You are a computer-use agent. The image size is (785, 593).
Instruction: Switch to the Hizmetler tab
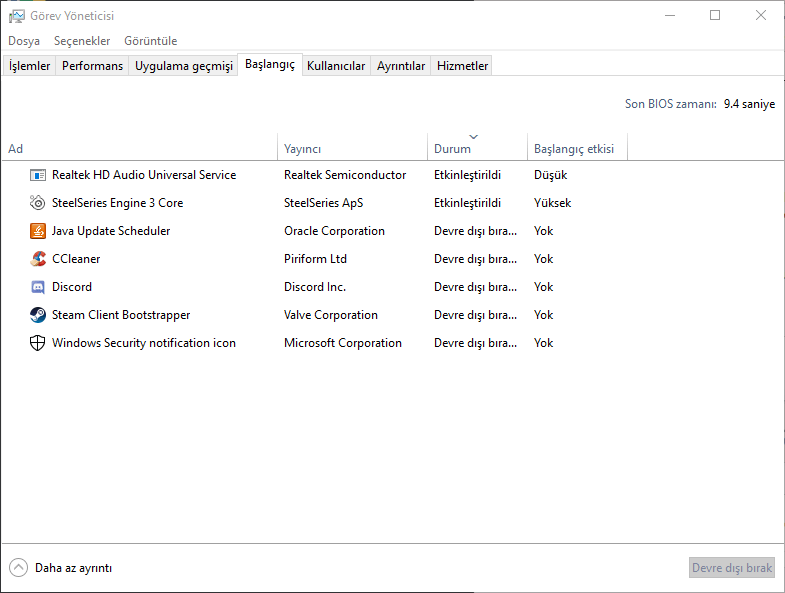click(x=462, y=66)
